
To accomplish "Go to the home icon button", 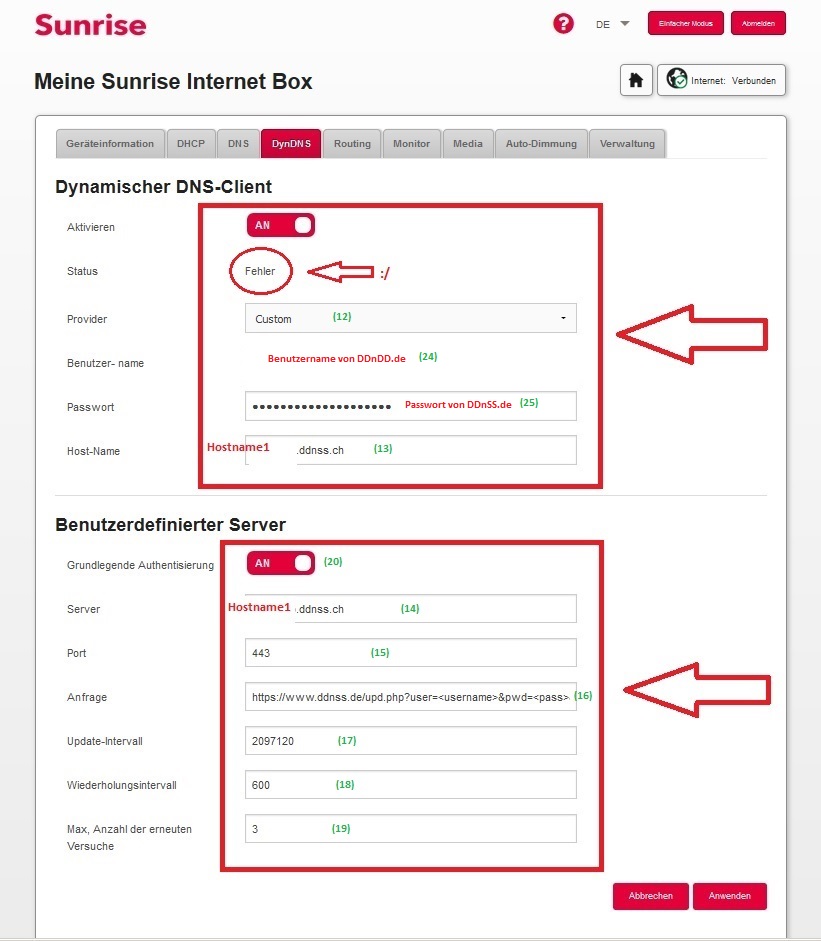I will tap(636, 80).
